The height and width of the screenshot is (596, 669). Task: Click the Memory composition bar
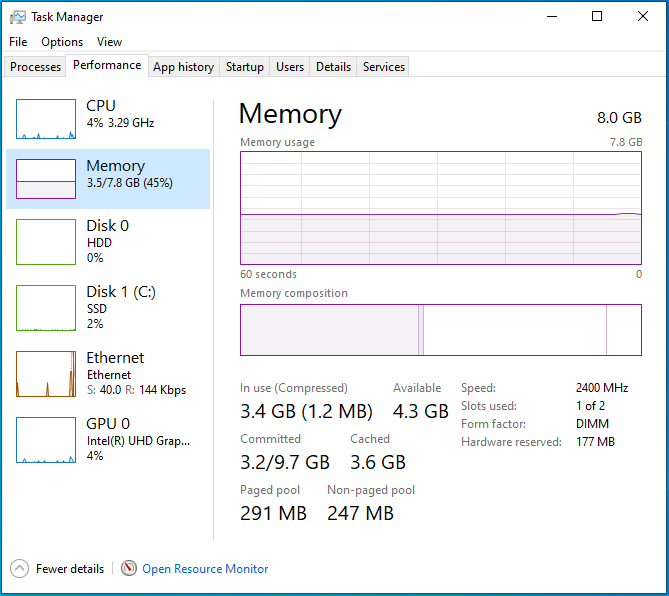440,330
